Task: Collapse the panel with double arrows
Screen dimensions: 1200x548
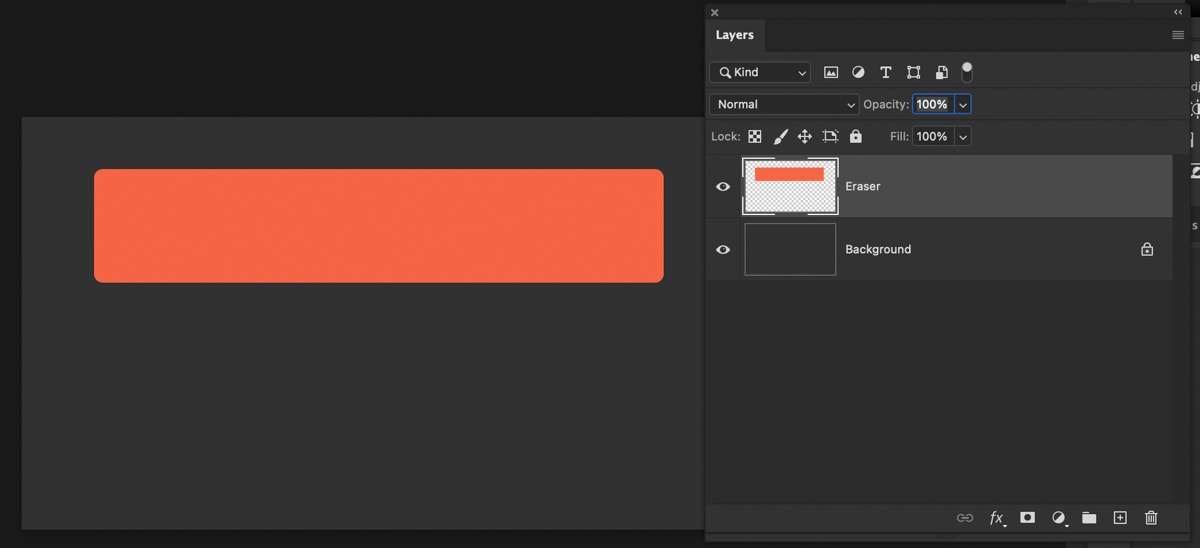Action: click(1178, 12)
